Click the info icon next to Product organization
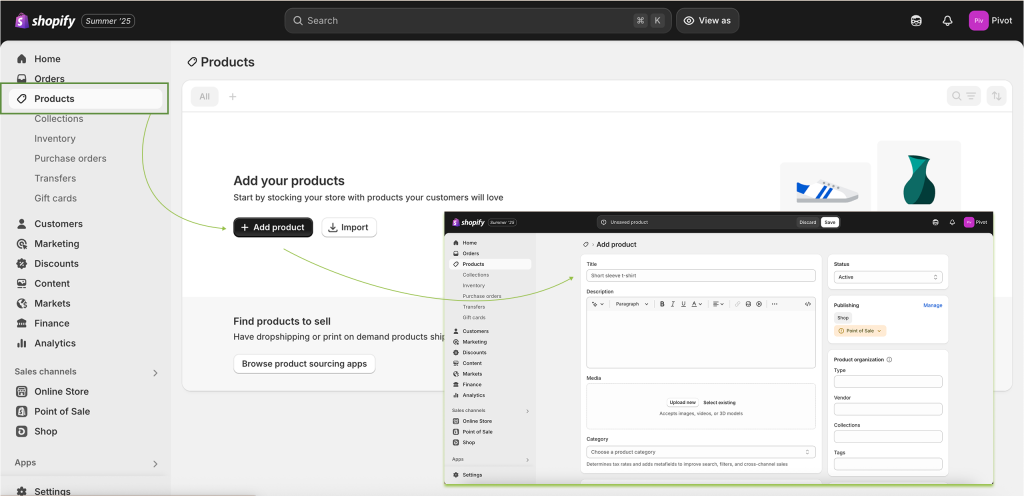This screenshot has width=1024, height=496. [x=889, y=360]
